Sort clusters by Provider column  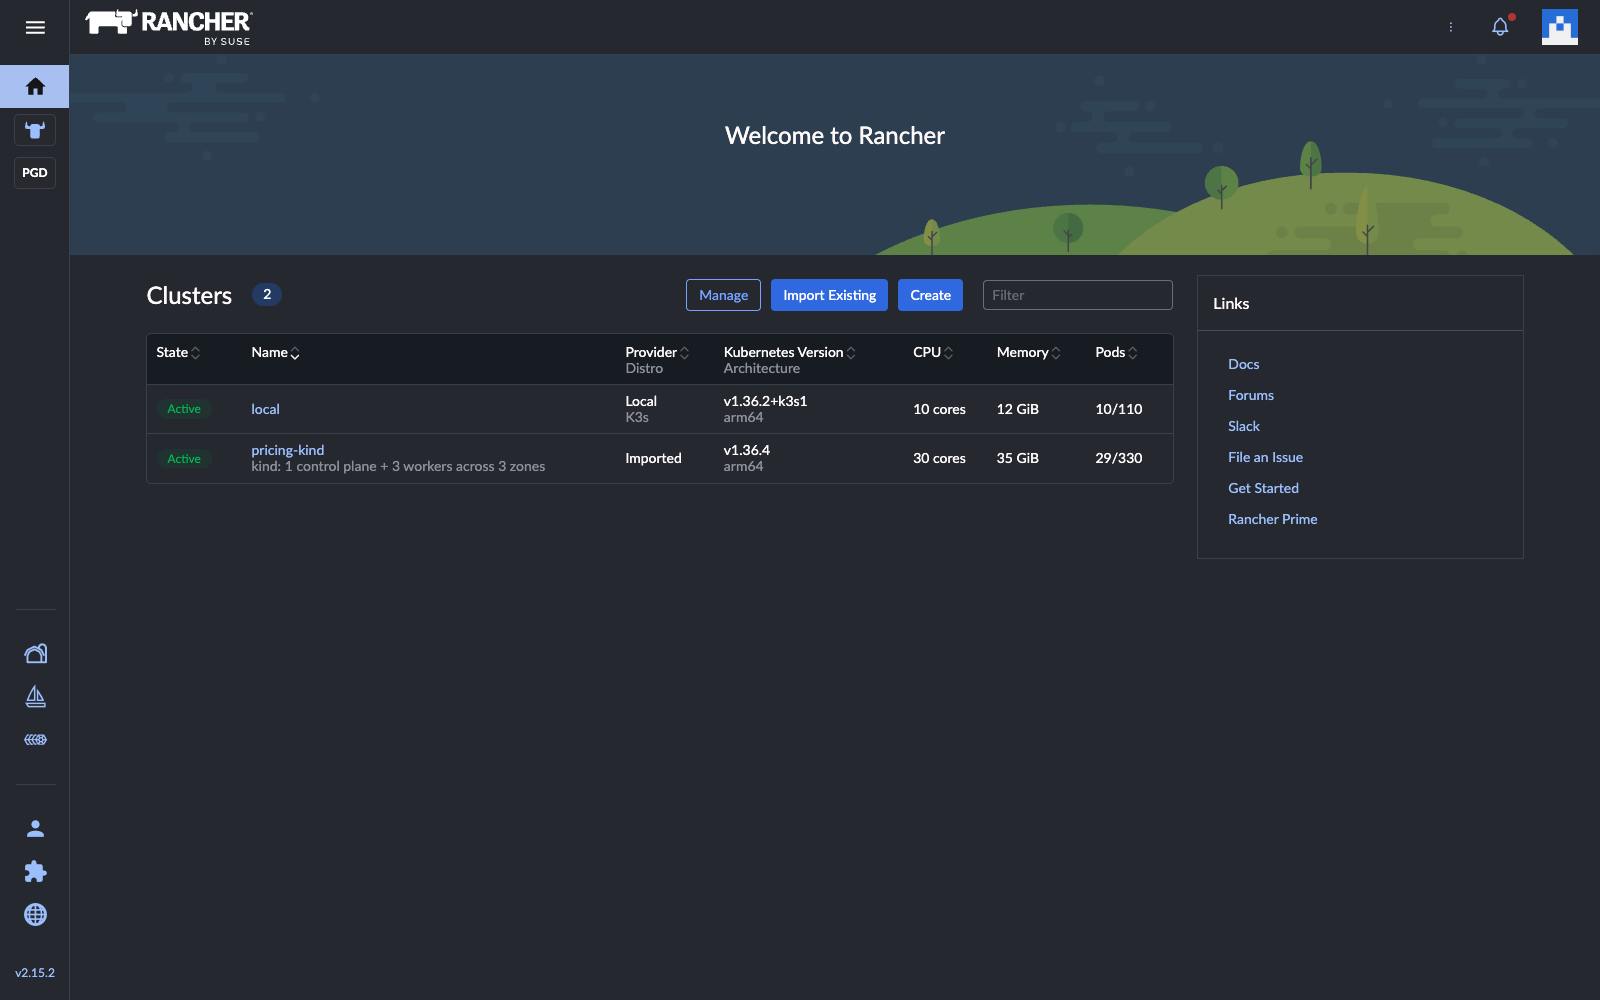(x=657, y=352)
